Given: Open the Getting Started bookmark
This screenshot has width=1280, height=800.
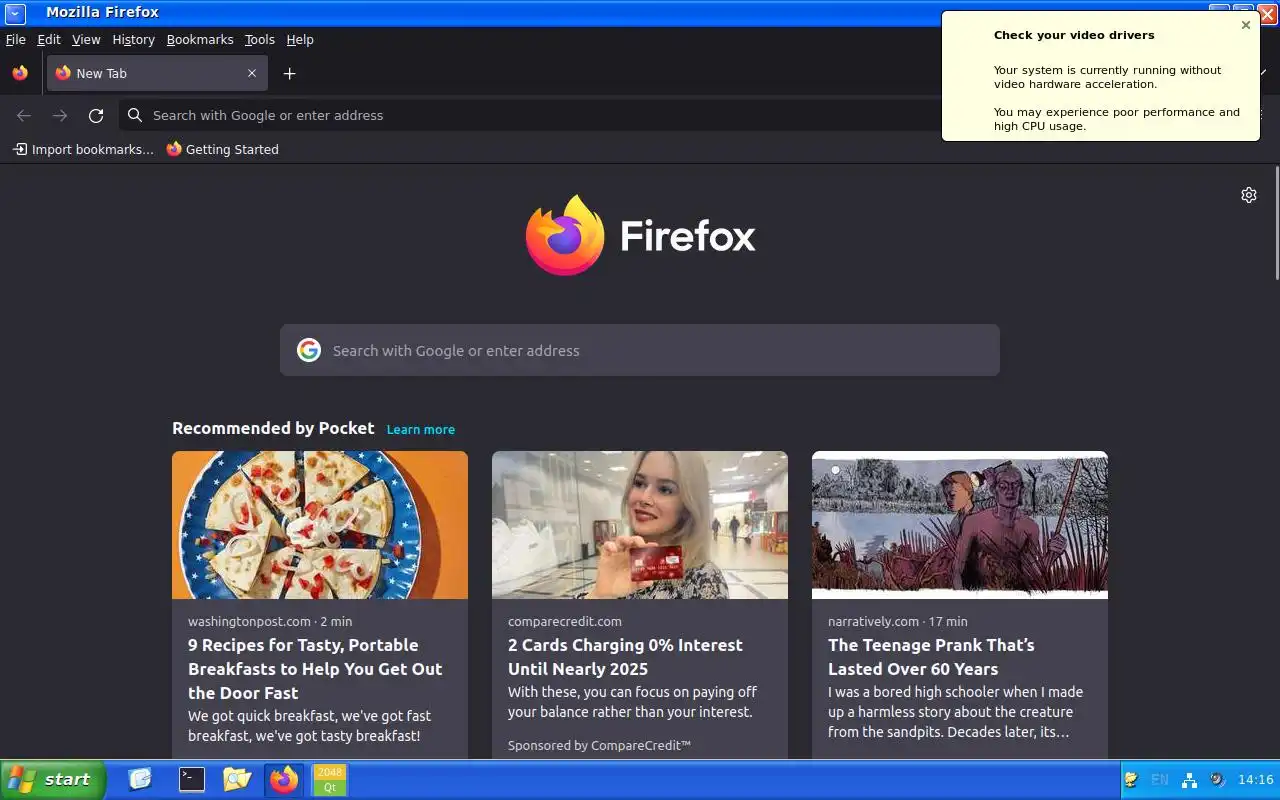Looking at the screenshot, I should pos(222,149).
